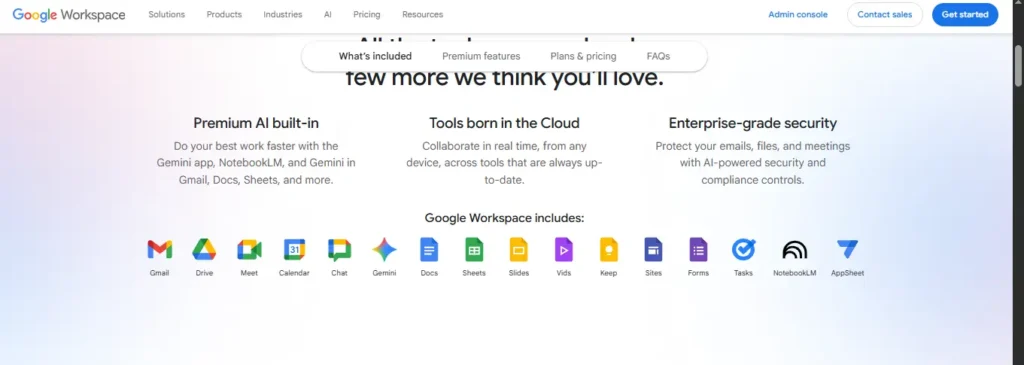The height and width of the screenshot is (365, 1024).
Task: Select the Sites app icon
Action: coord(653,249)
